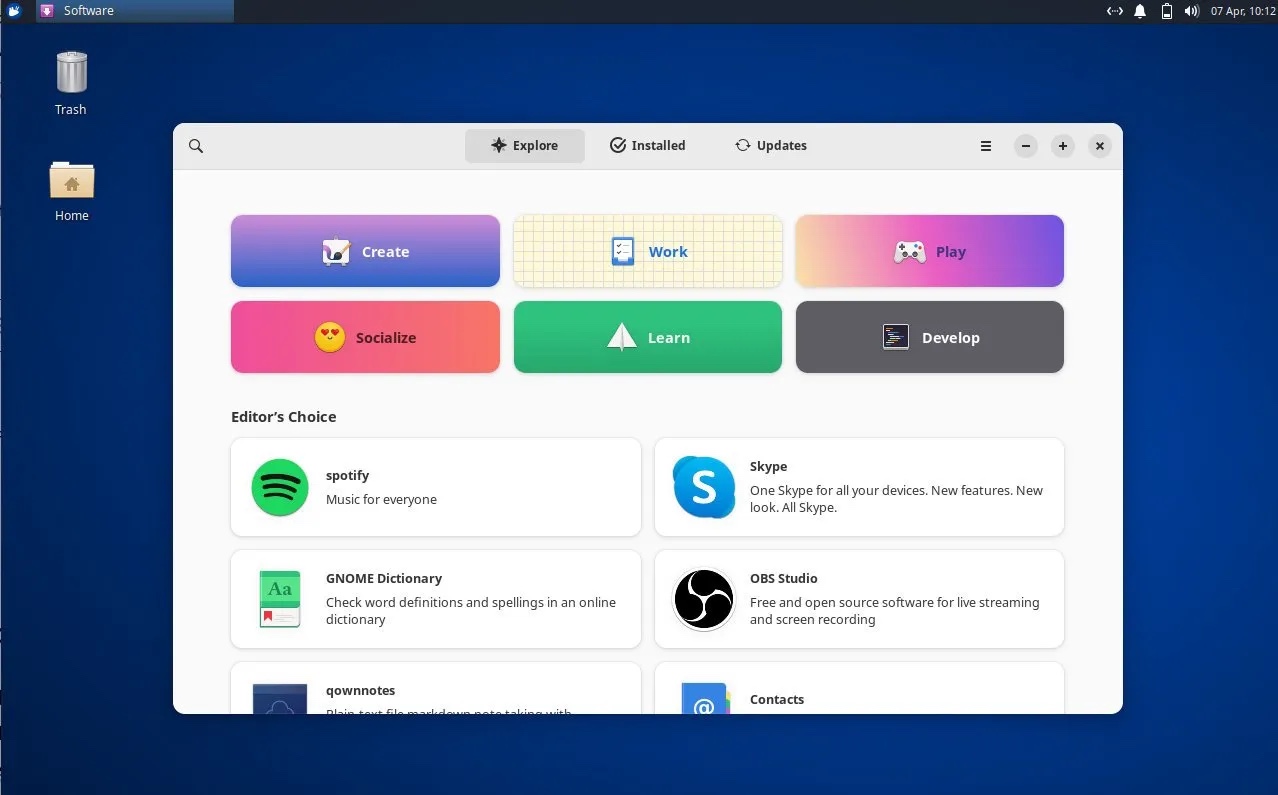The height and width of the screenshot is (795, 1278).
Task: Browse the Create category
Action: (365, 251)
